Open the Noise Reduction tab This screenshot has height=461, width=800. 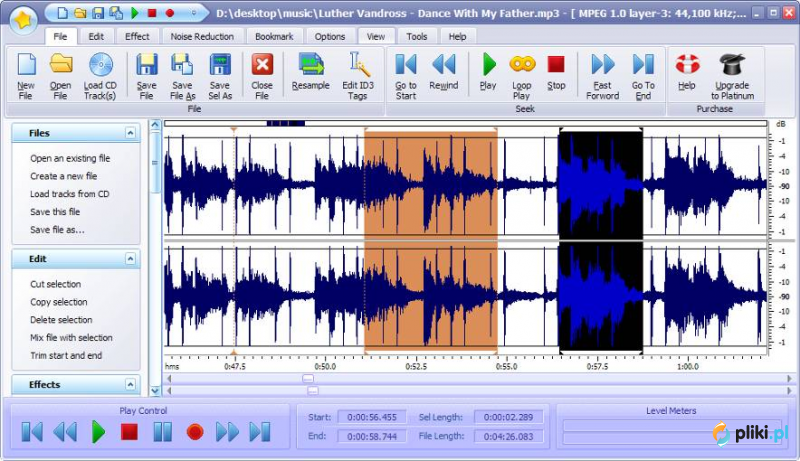tap(202, 37)
